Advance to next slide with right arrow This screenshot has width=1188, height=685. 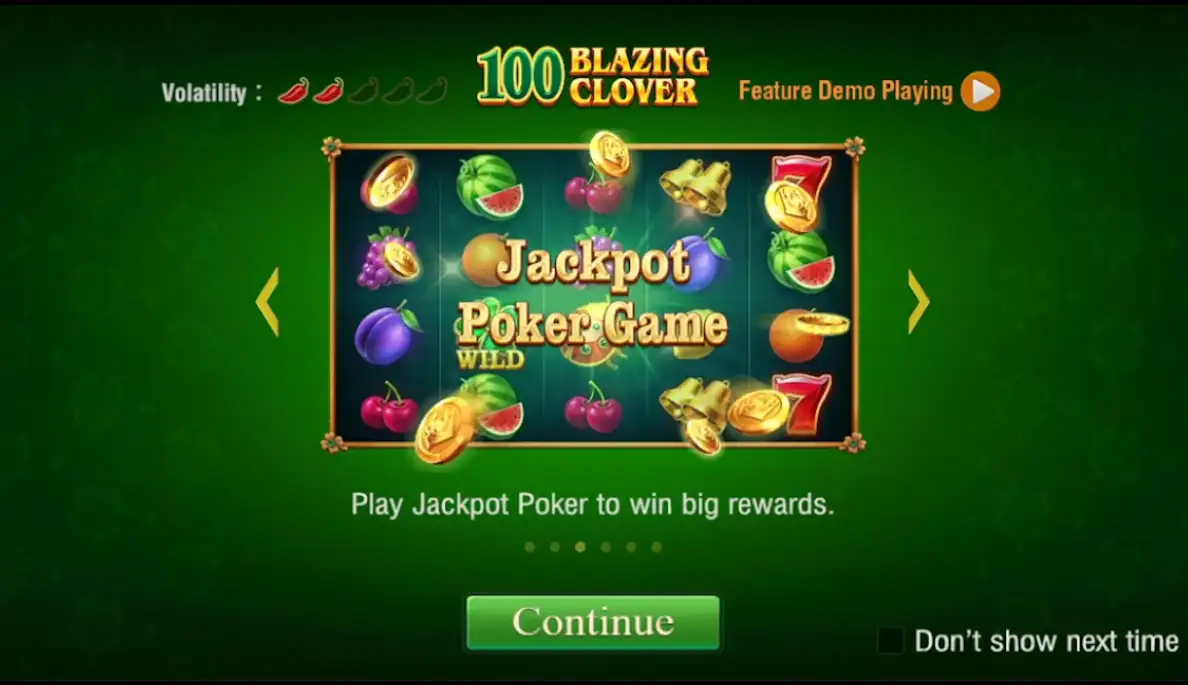pyautogui.click(x=918, y=302)
